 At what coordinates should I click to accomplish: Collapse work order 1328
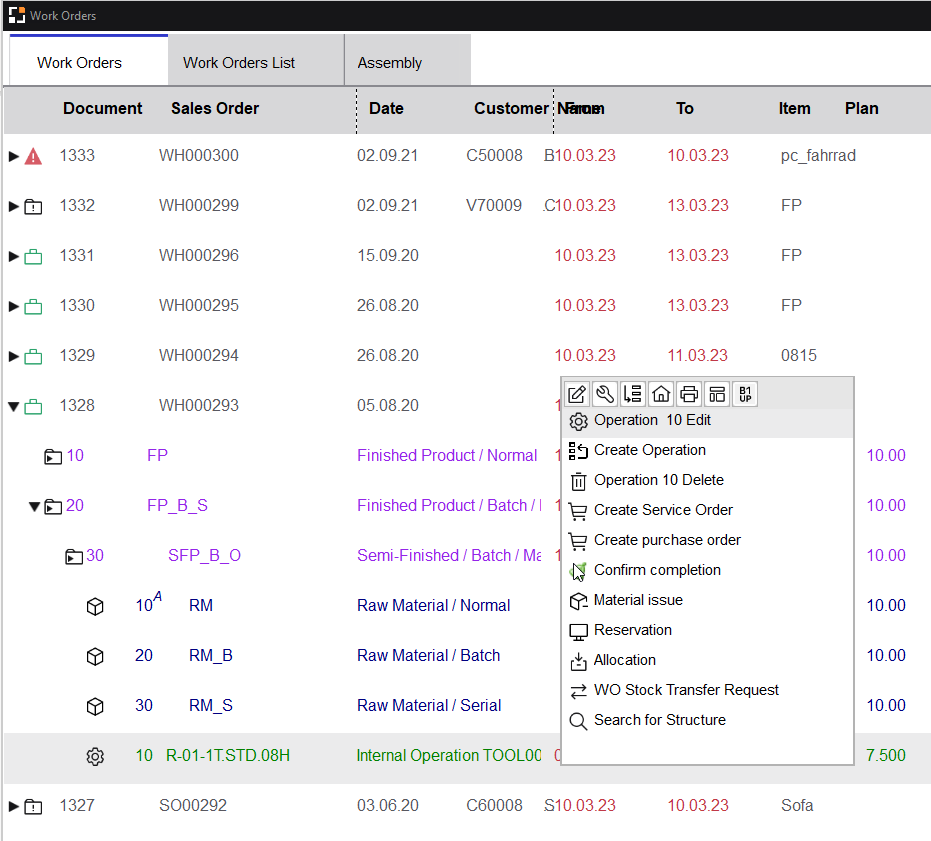pyautogui.click(x=14, y=406)
